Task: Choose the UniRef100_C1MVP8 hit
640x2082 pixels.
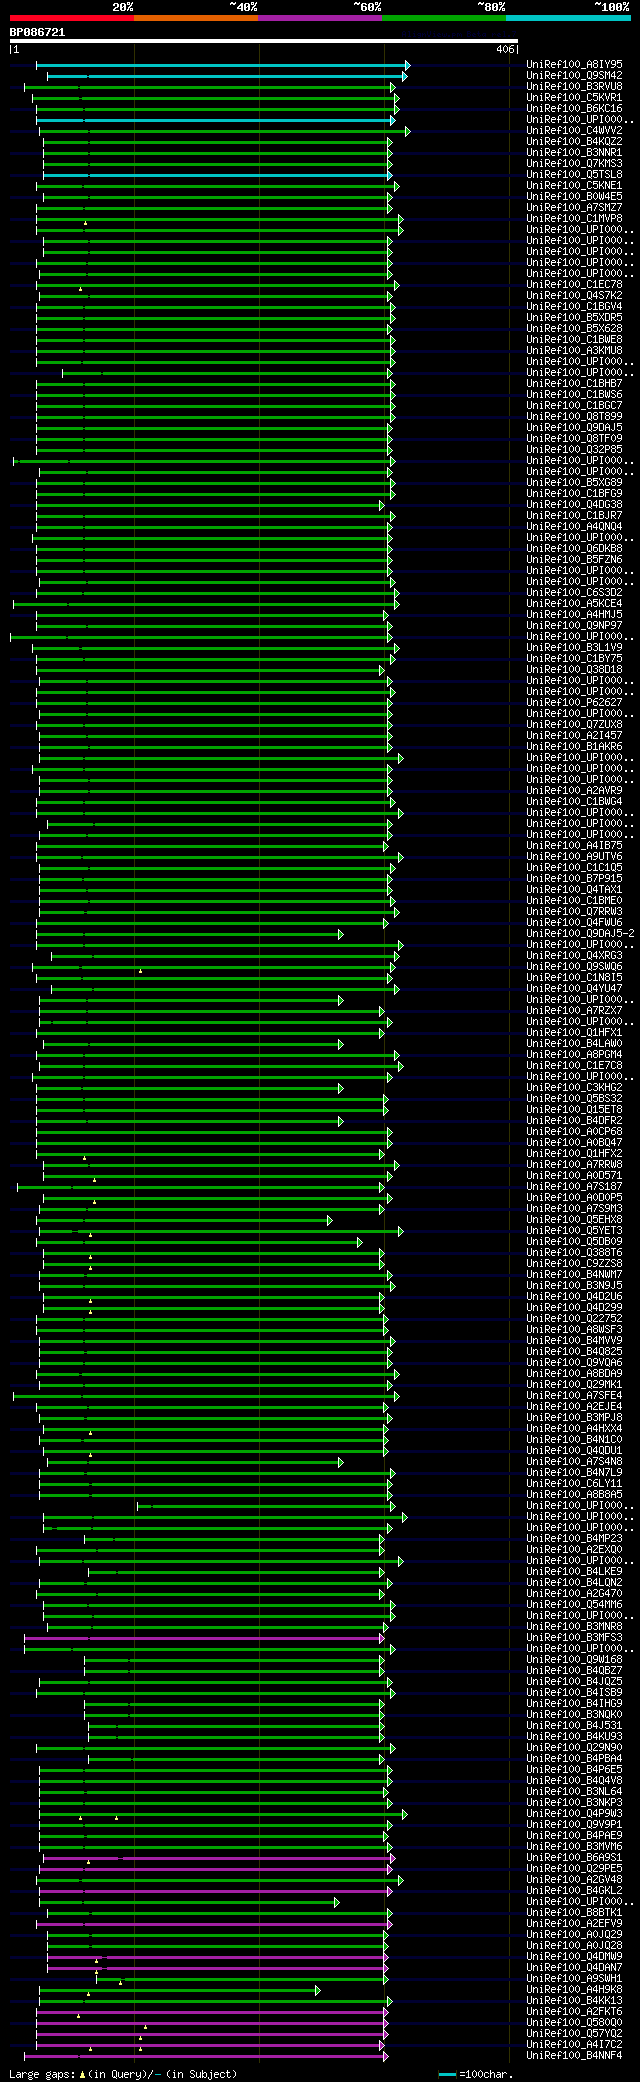Action: click(574, 218)
